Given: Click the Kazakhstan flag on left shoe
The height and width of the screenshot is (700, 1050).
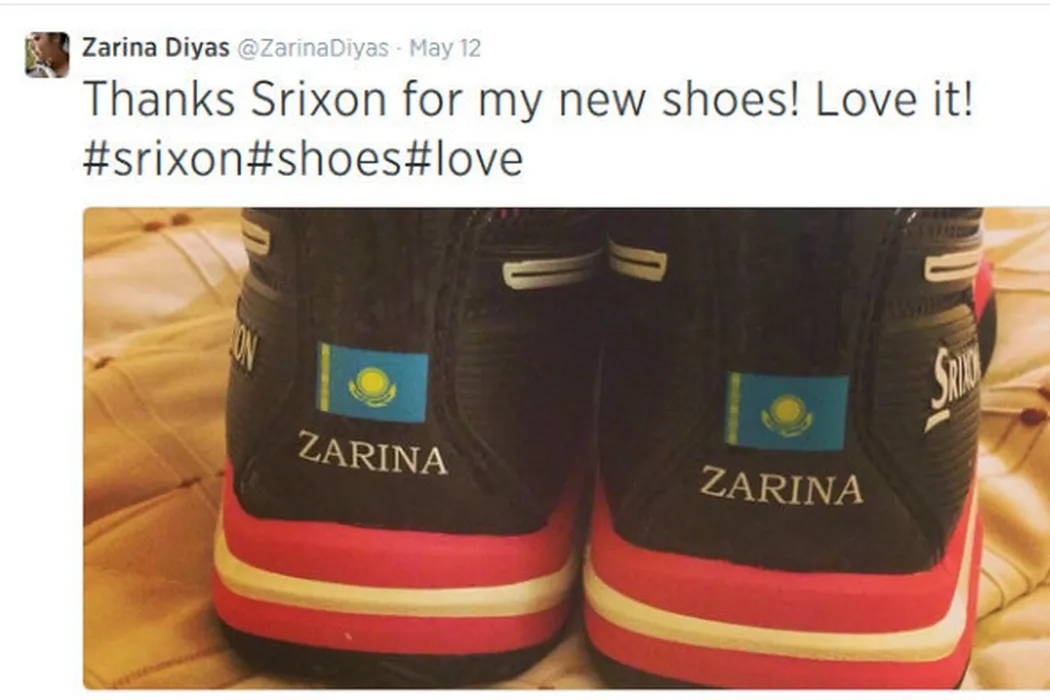Looking at the screenshot, I should click(372, 382).
